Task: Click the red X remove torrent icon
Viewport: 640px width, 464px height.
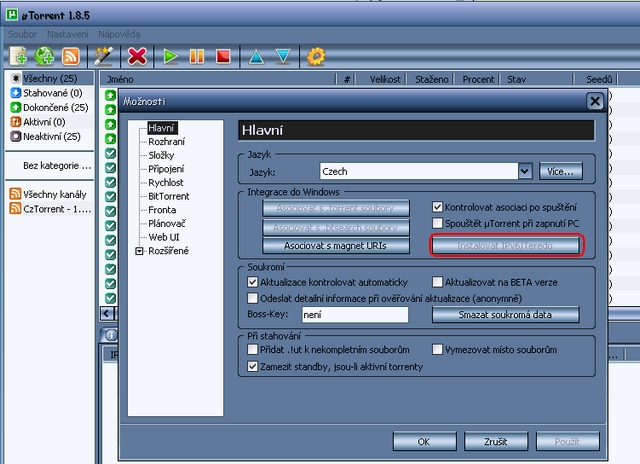Action: 138,56
